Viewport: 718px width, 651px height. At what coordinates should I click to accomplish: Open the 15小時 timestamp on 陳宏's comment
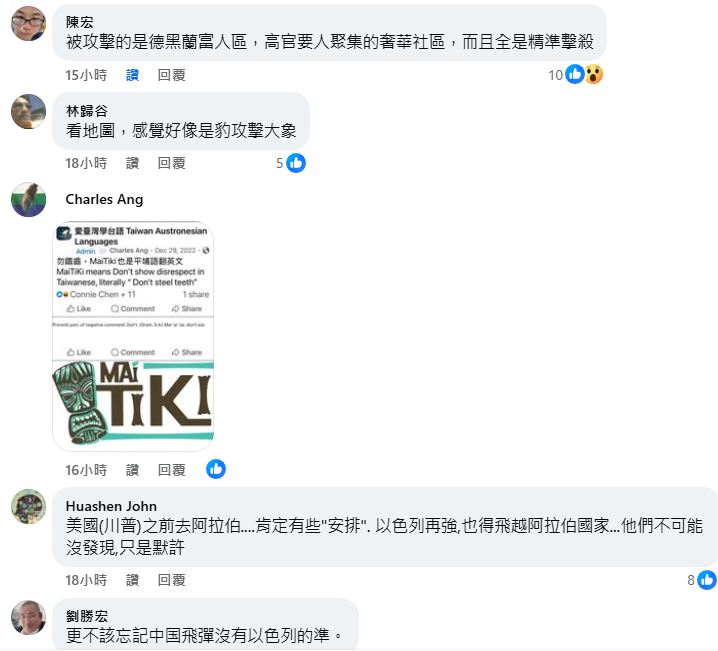coord(86,75)
